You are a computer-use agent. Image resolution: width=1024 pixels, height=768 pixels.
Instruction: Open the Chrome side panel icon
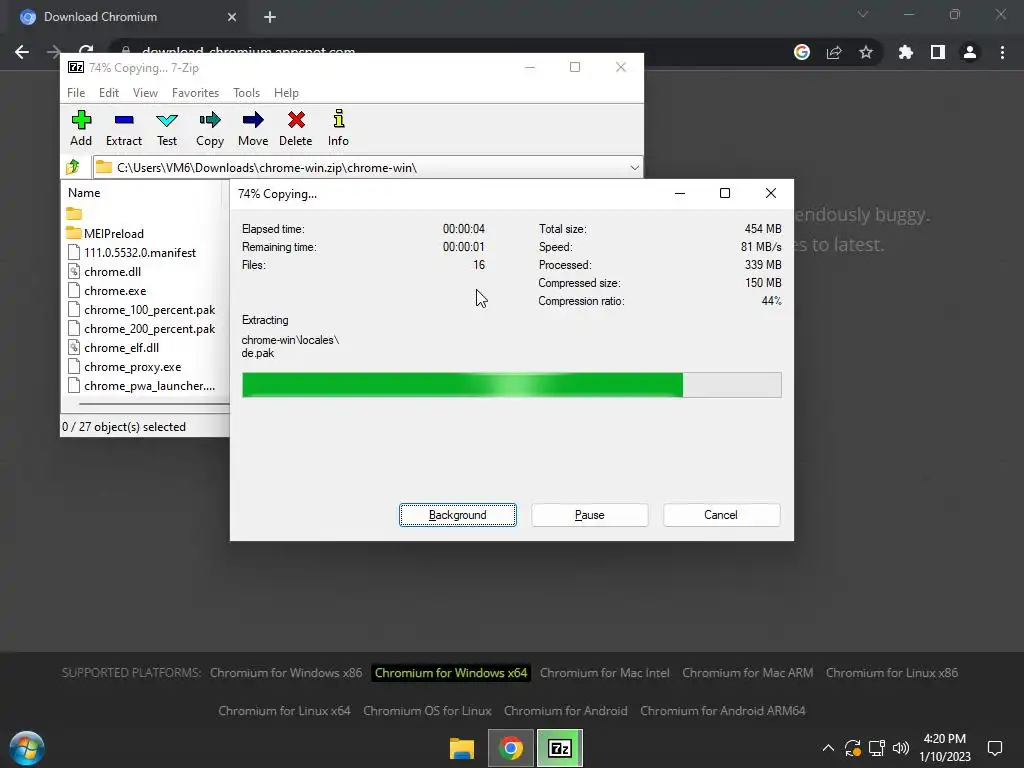(938, 52)
